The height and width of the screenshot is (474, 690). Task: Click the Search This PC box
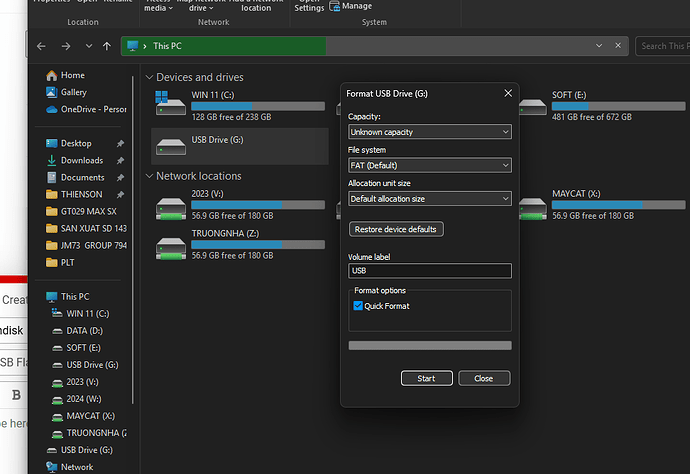point(663,46)
